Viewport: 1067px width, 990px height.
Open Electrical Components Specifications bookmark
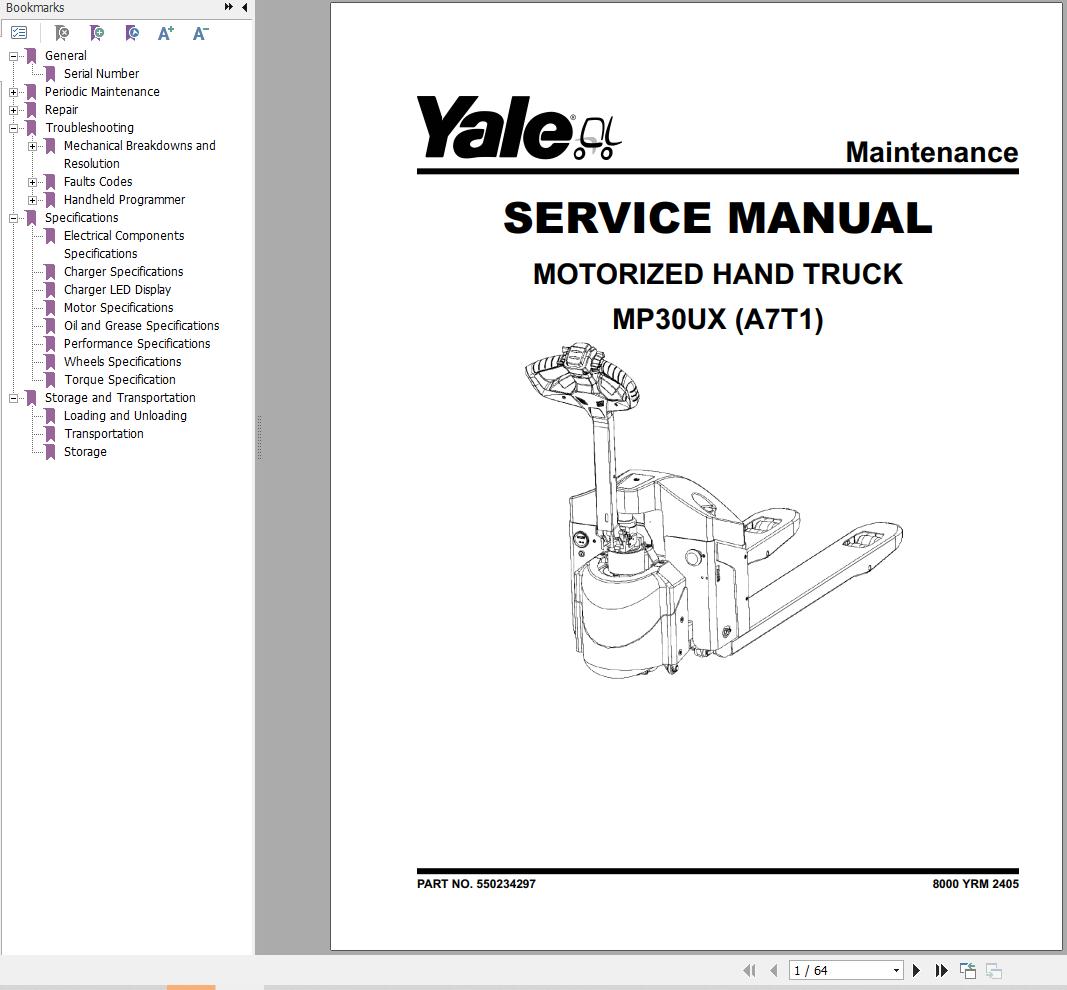(124, 244)
